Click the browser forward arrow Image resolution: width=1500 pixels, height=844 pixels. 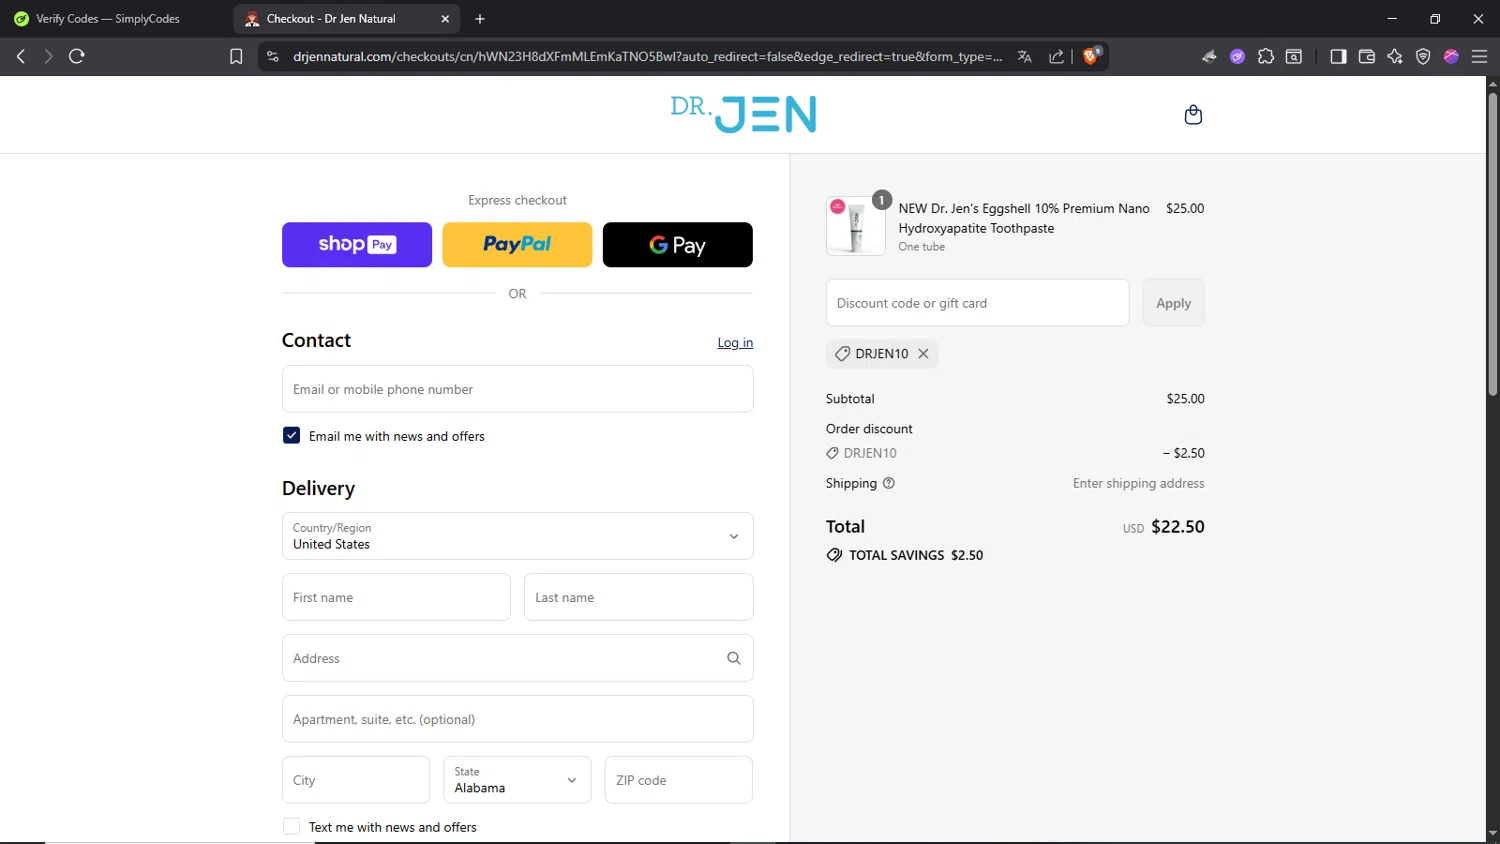(48, 57)
